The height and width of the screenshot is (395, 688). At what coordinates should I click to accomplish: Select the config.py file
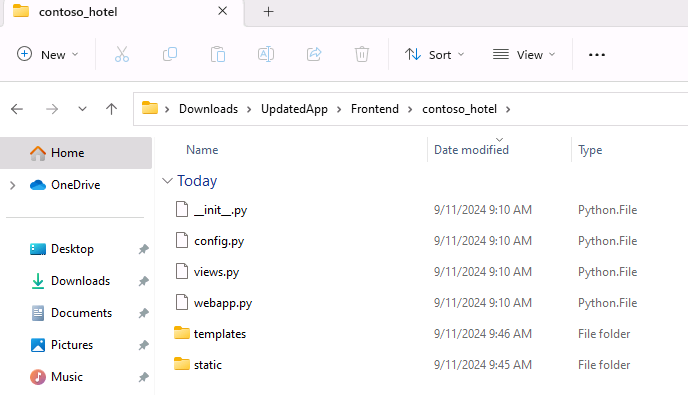click(x=219, y=241)
